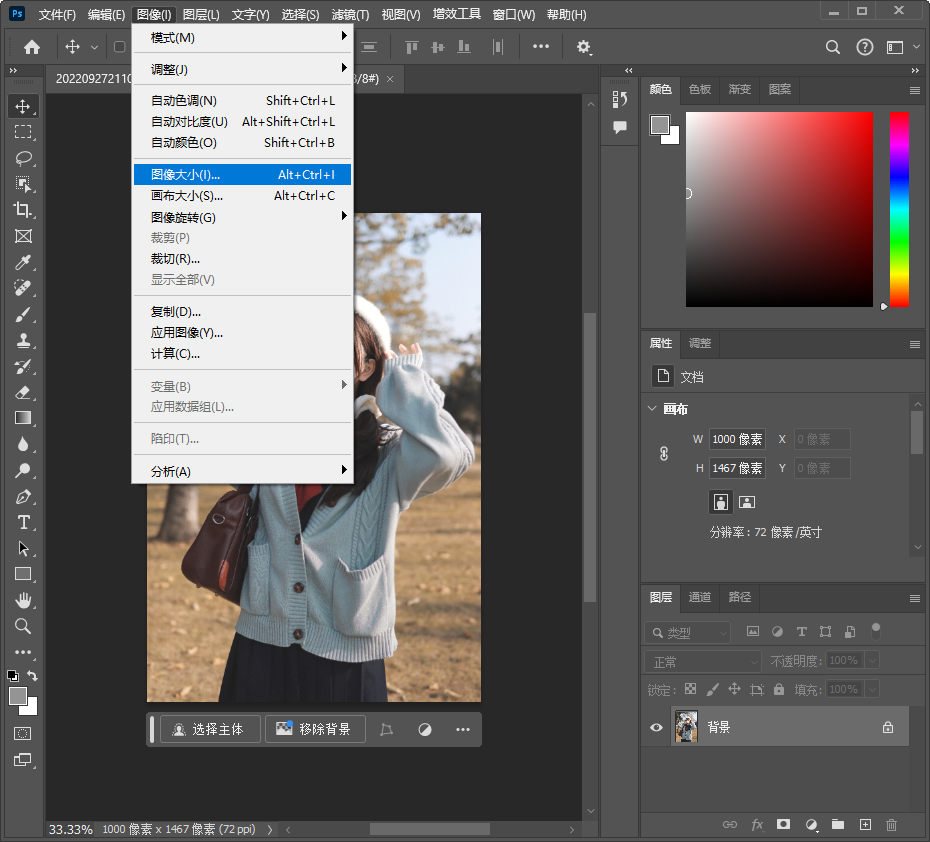Viewport: 930px width, 842px height.
Task: Select the Hand tool
Action: pyautogui.click(x=23, y=600)
